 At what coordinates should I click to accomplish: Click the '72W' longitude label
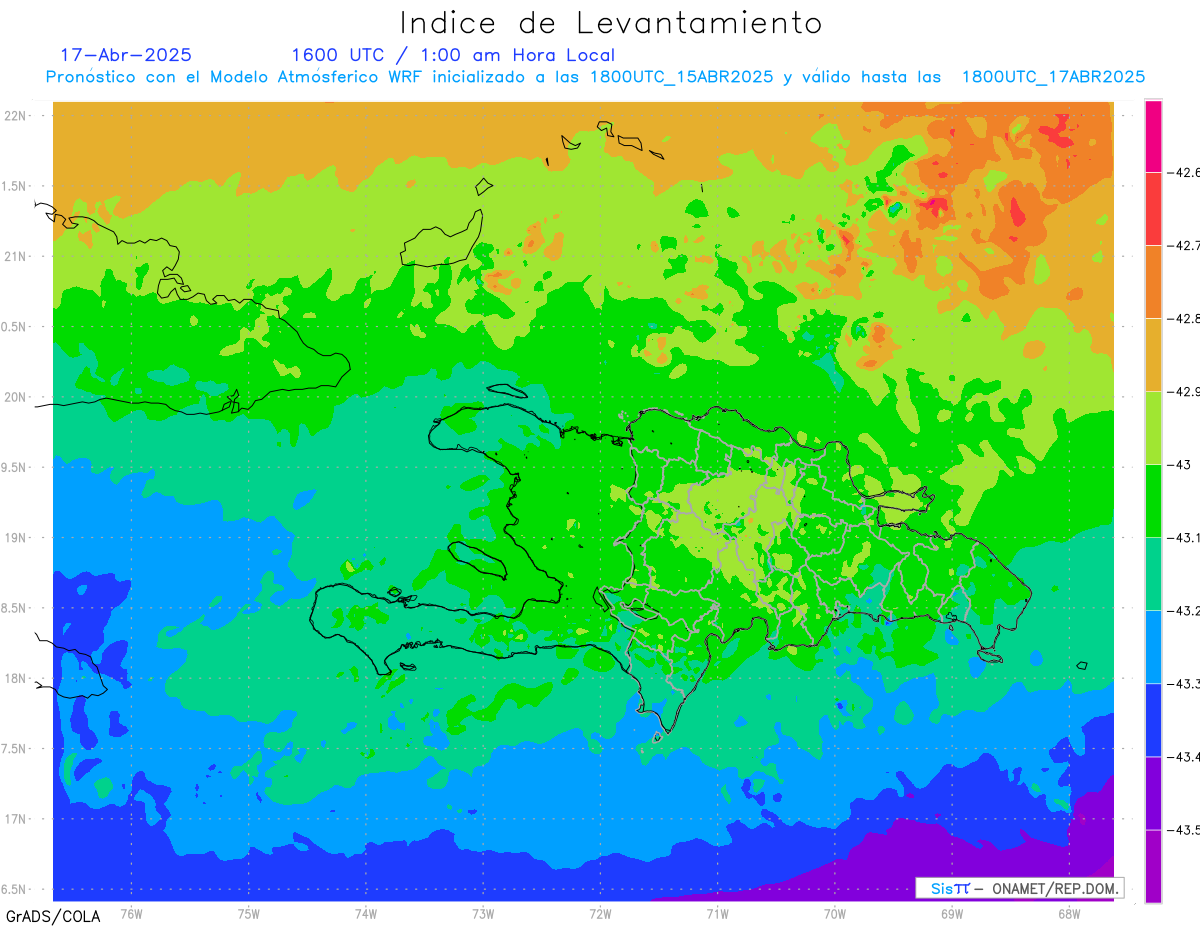click(601, 913)
